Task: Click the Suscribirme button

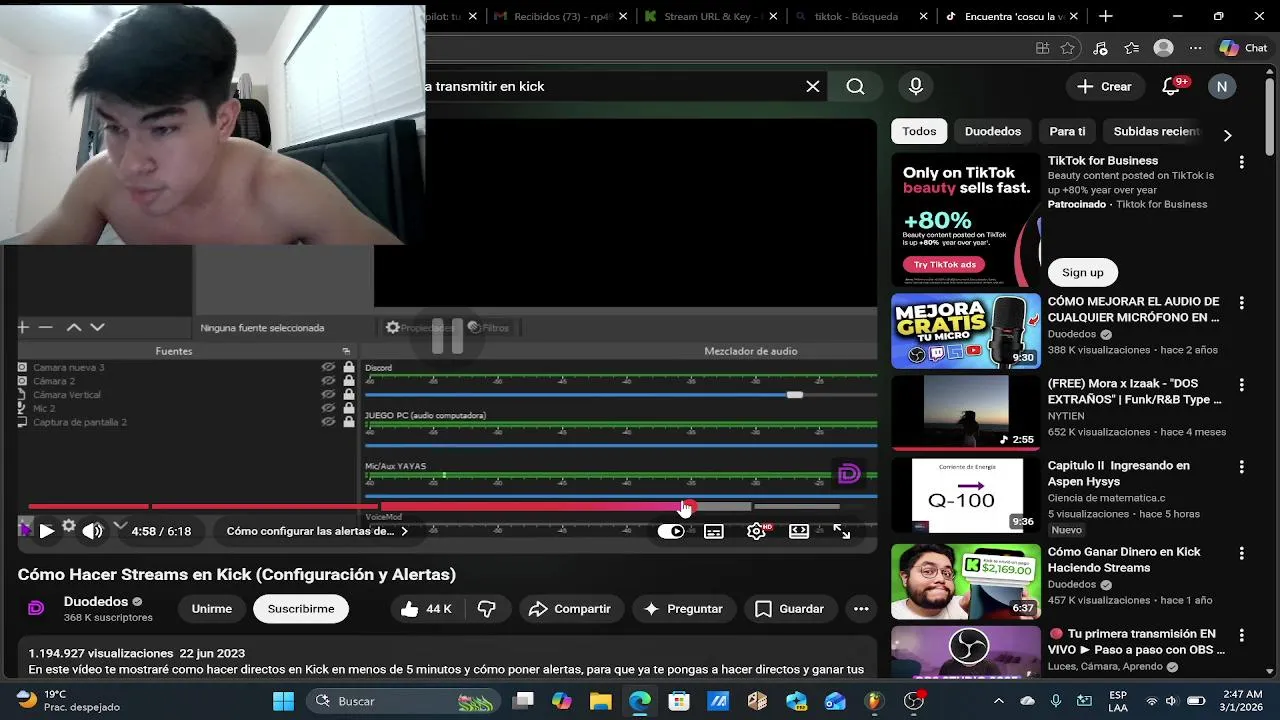Action: tap(301, 608)
